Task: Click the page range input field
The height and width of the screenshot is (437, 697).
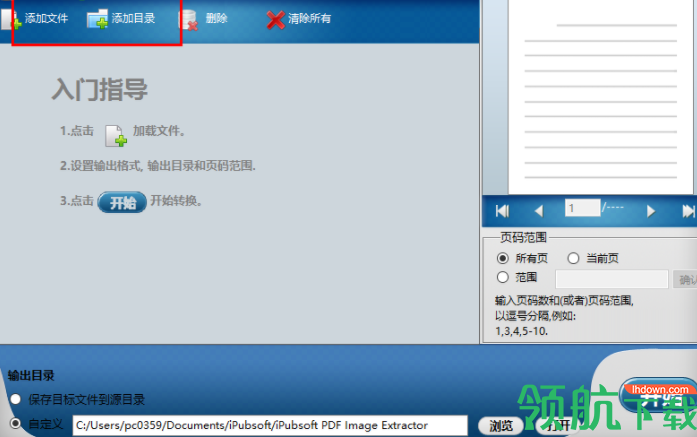Action: (x=612, y=279)
